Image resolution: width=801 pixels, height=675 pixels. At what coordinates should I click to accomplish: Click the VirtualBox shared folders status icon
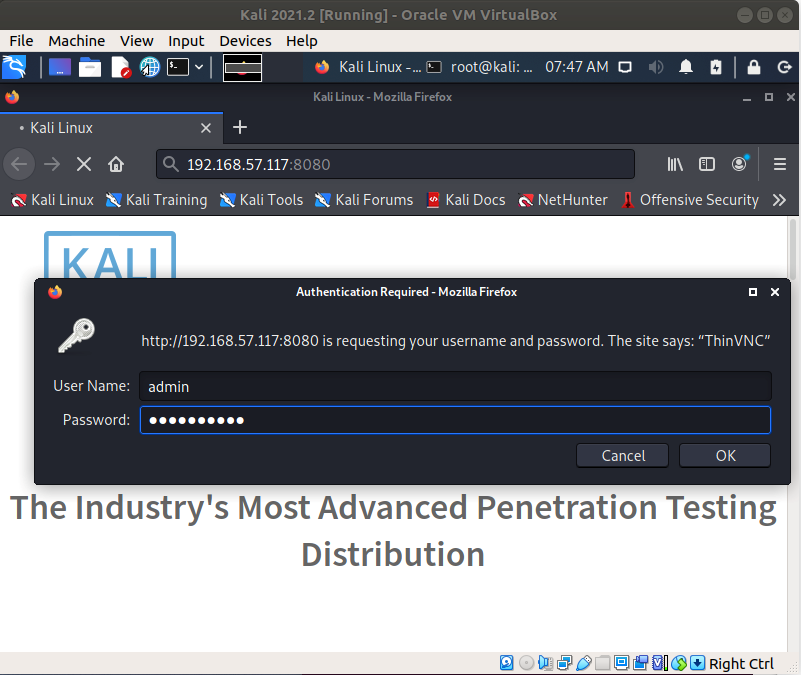point(603,663)
